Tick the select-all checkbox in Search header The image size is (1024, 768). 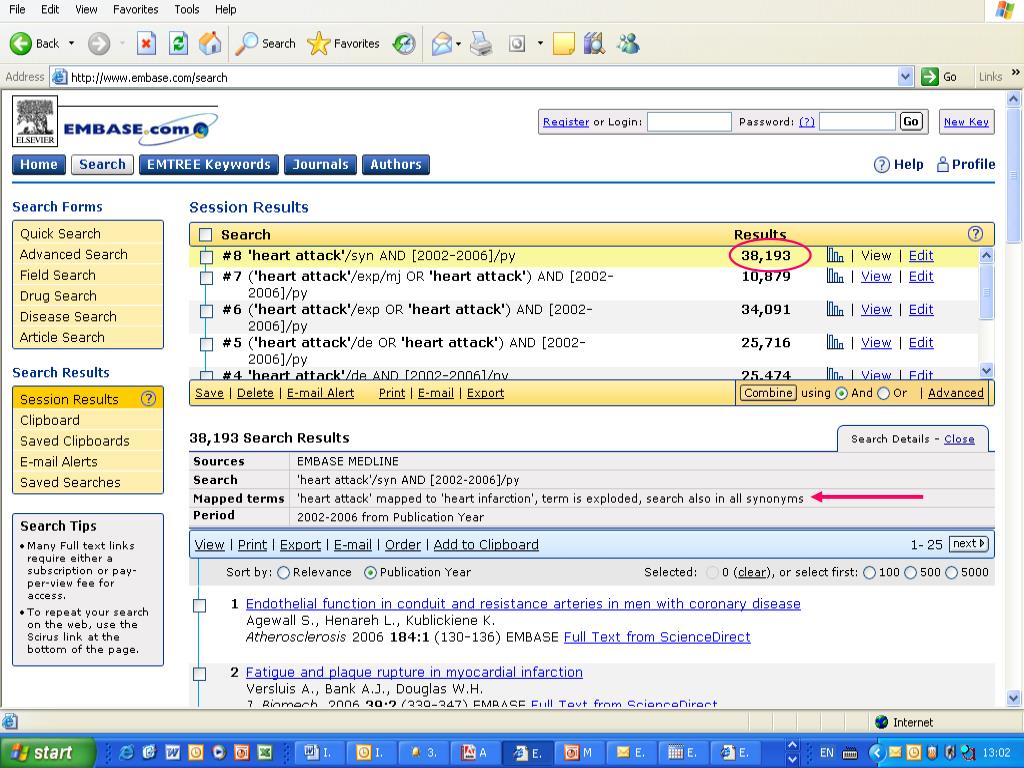point(206,234)
